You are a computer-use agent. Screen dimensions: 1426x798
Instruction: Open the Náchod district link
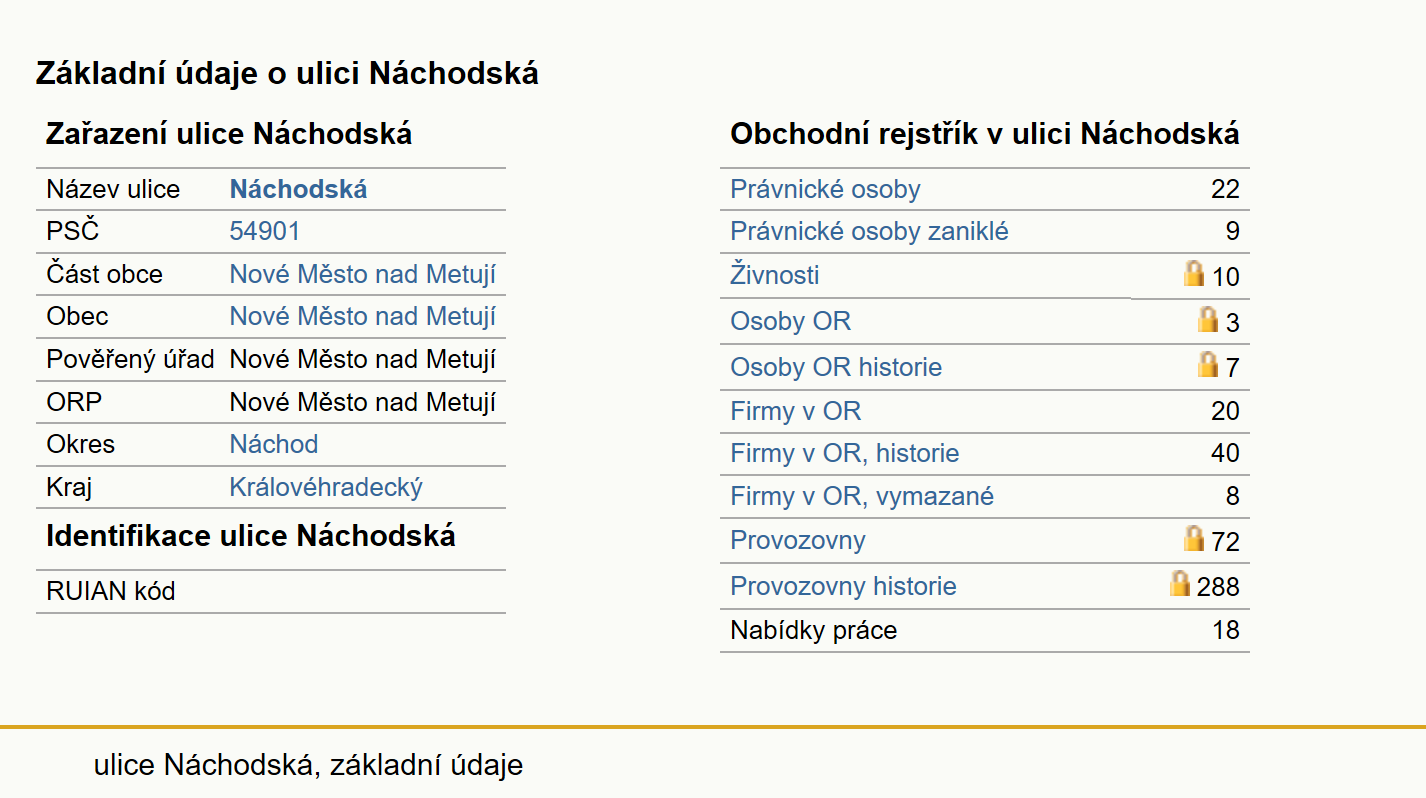tap(273, 444)
